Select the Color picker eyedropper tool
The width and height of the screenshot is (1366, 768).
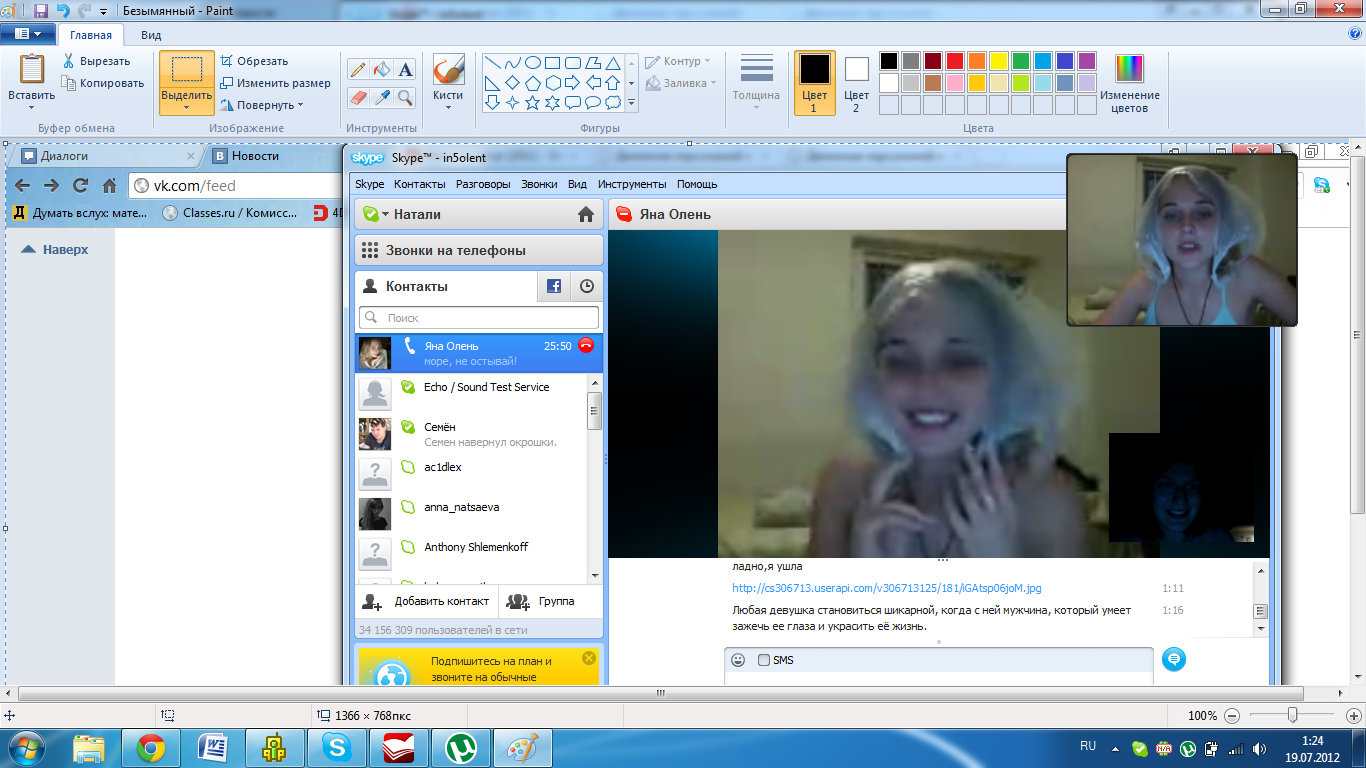381,97
